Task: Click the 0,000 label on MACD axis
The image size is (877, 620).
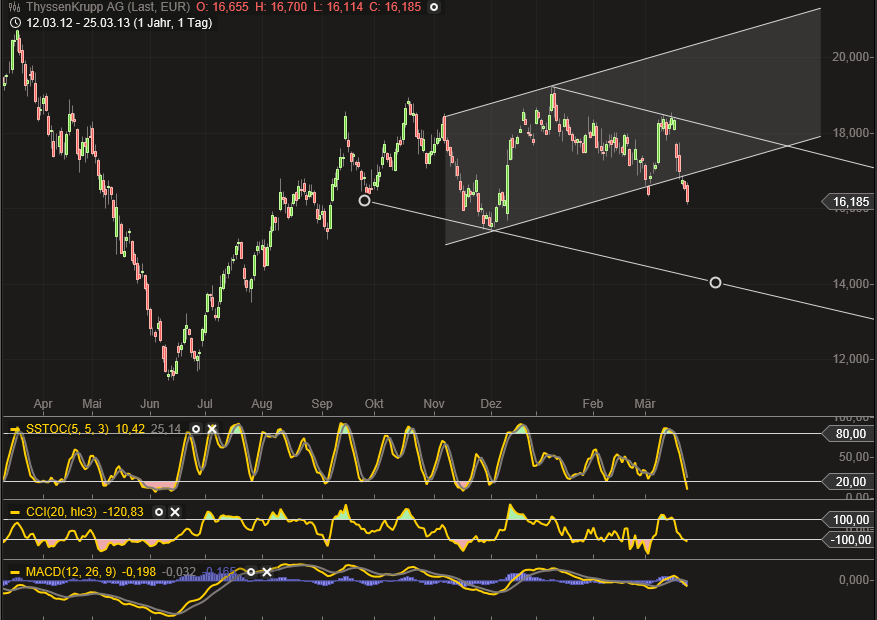Action: tap(854, 580)
